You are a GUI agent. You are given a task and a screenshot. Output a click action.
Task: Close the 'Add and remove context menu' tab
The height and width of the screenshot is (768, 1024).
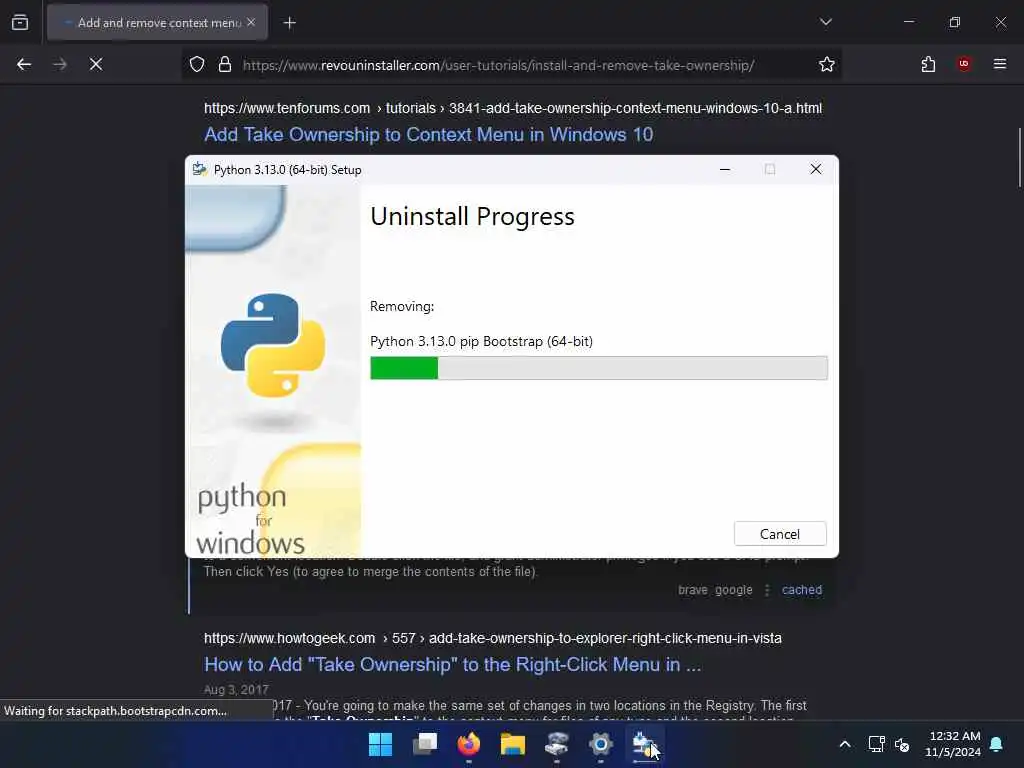click(x=251, y=22)
